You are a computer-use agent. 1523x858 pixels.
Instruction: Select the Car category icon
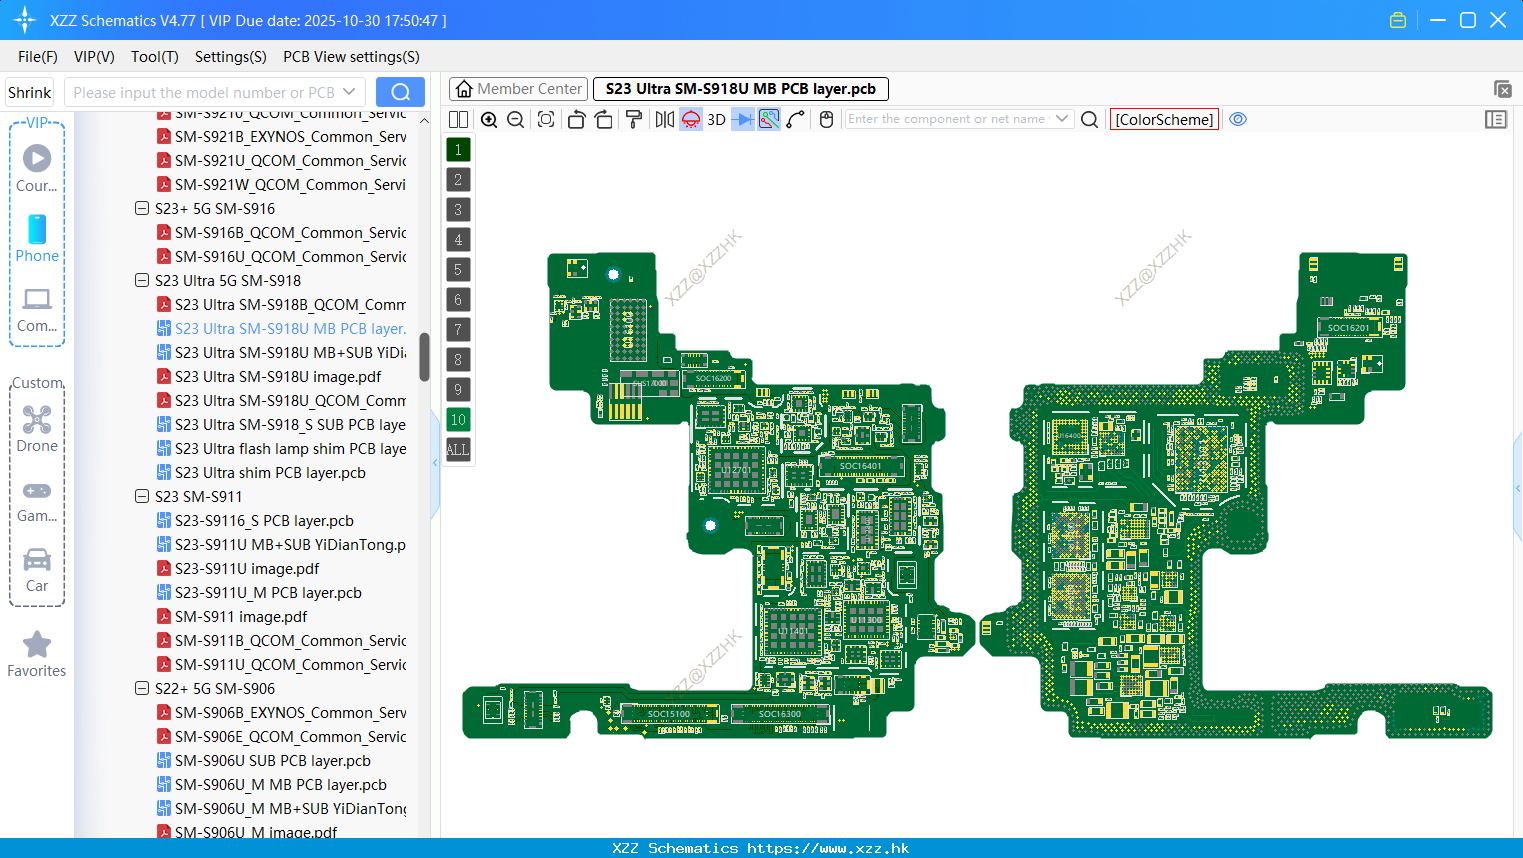click(x=37, y=569)
